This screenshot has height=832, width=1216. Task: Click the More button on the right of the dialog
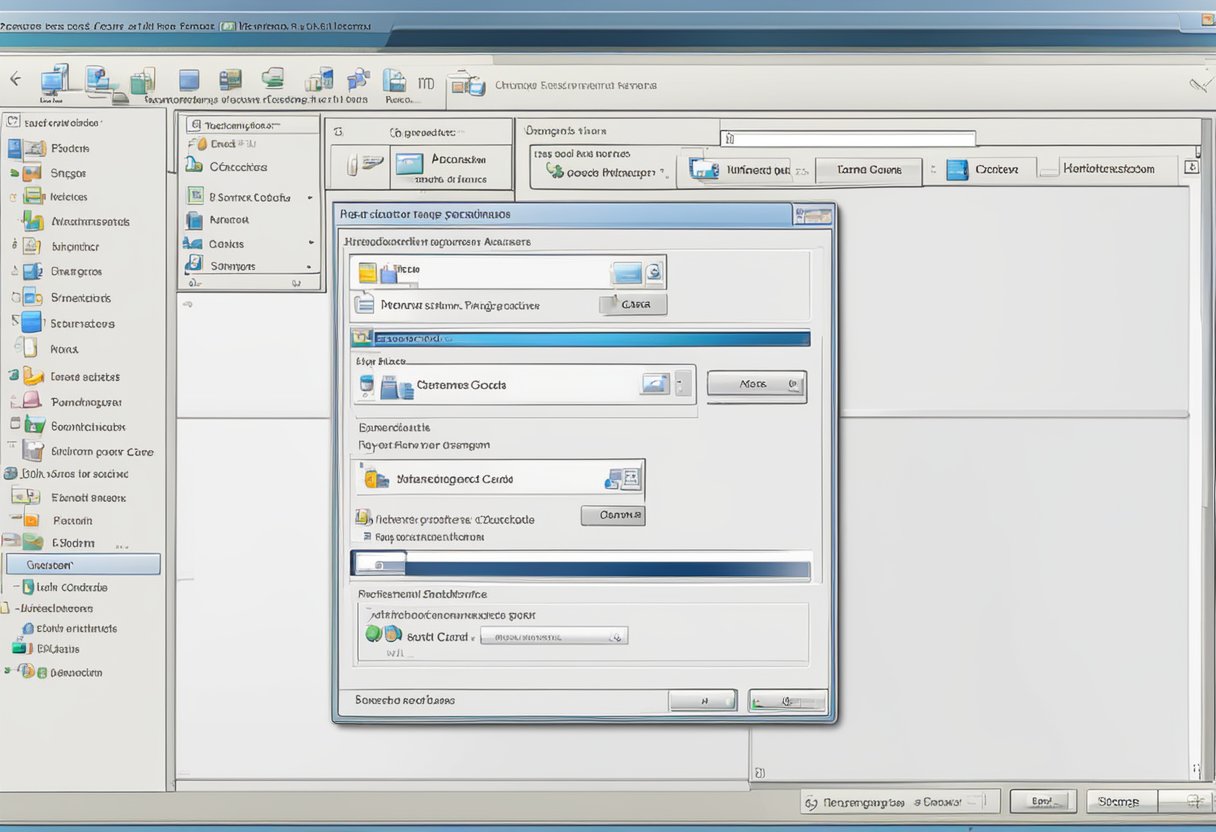(x=757, y=385)
